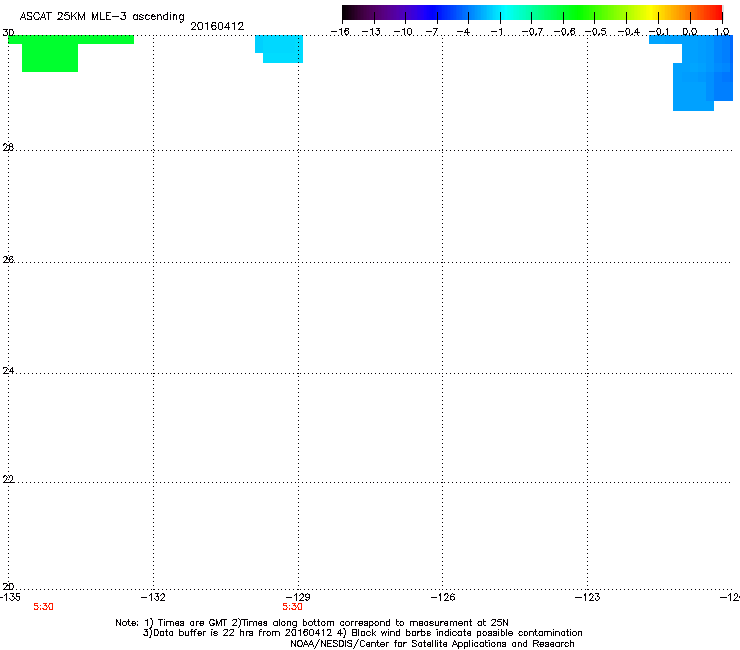Select the latitude label 28
740x650 pixels.
pos(8,147)
